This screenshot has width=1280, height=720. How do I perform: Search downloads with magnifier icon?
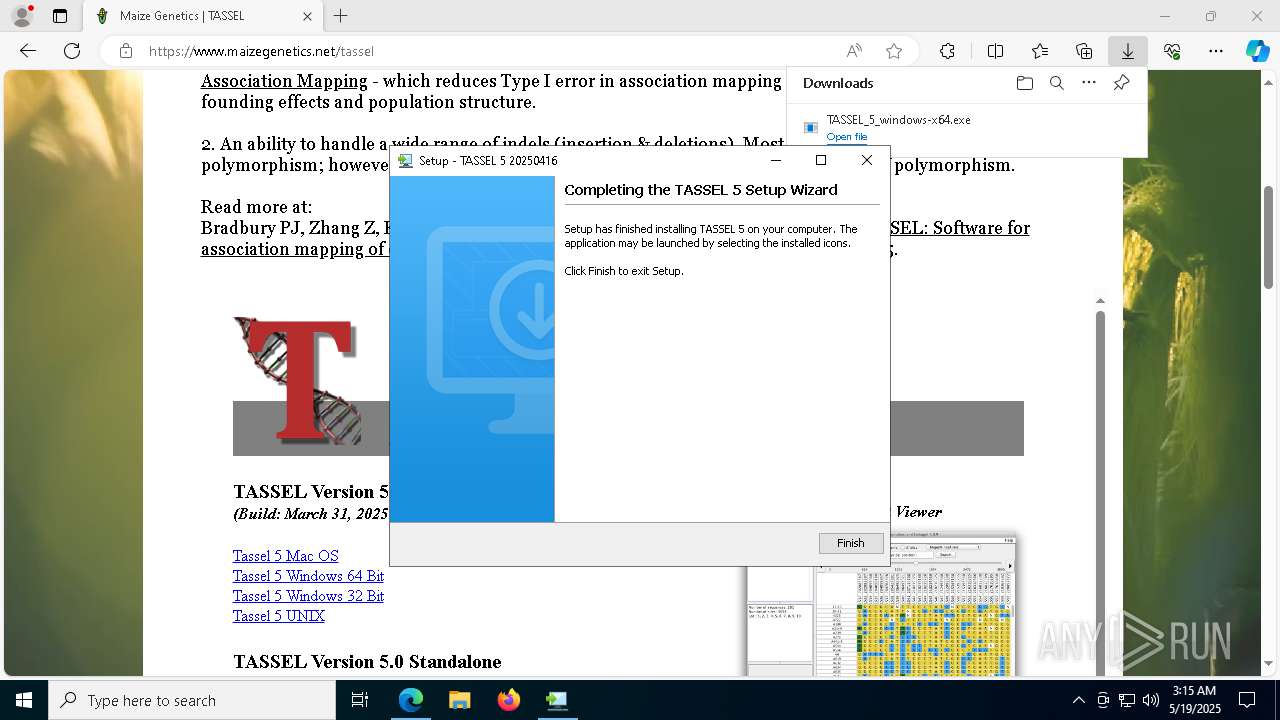(x=1056, y=83)
